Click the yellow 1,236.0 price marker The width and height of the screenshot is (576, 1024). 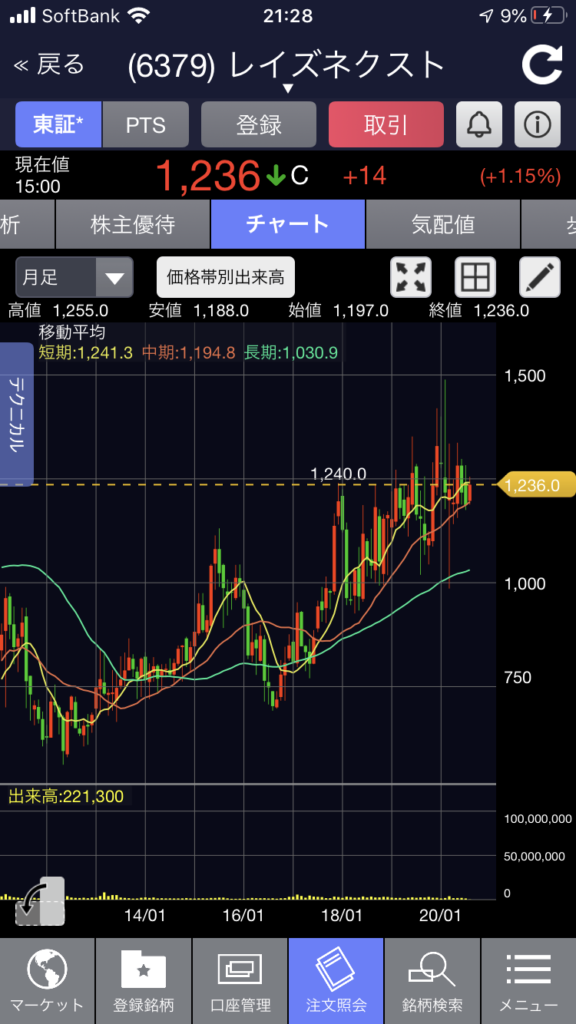536,485
